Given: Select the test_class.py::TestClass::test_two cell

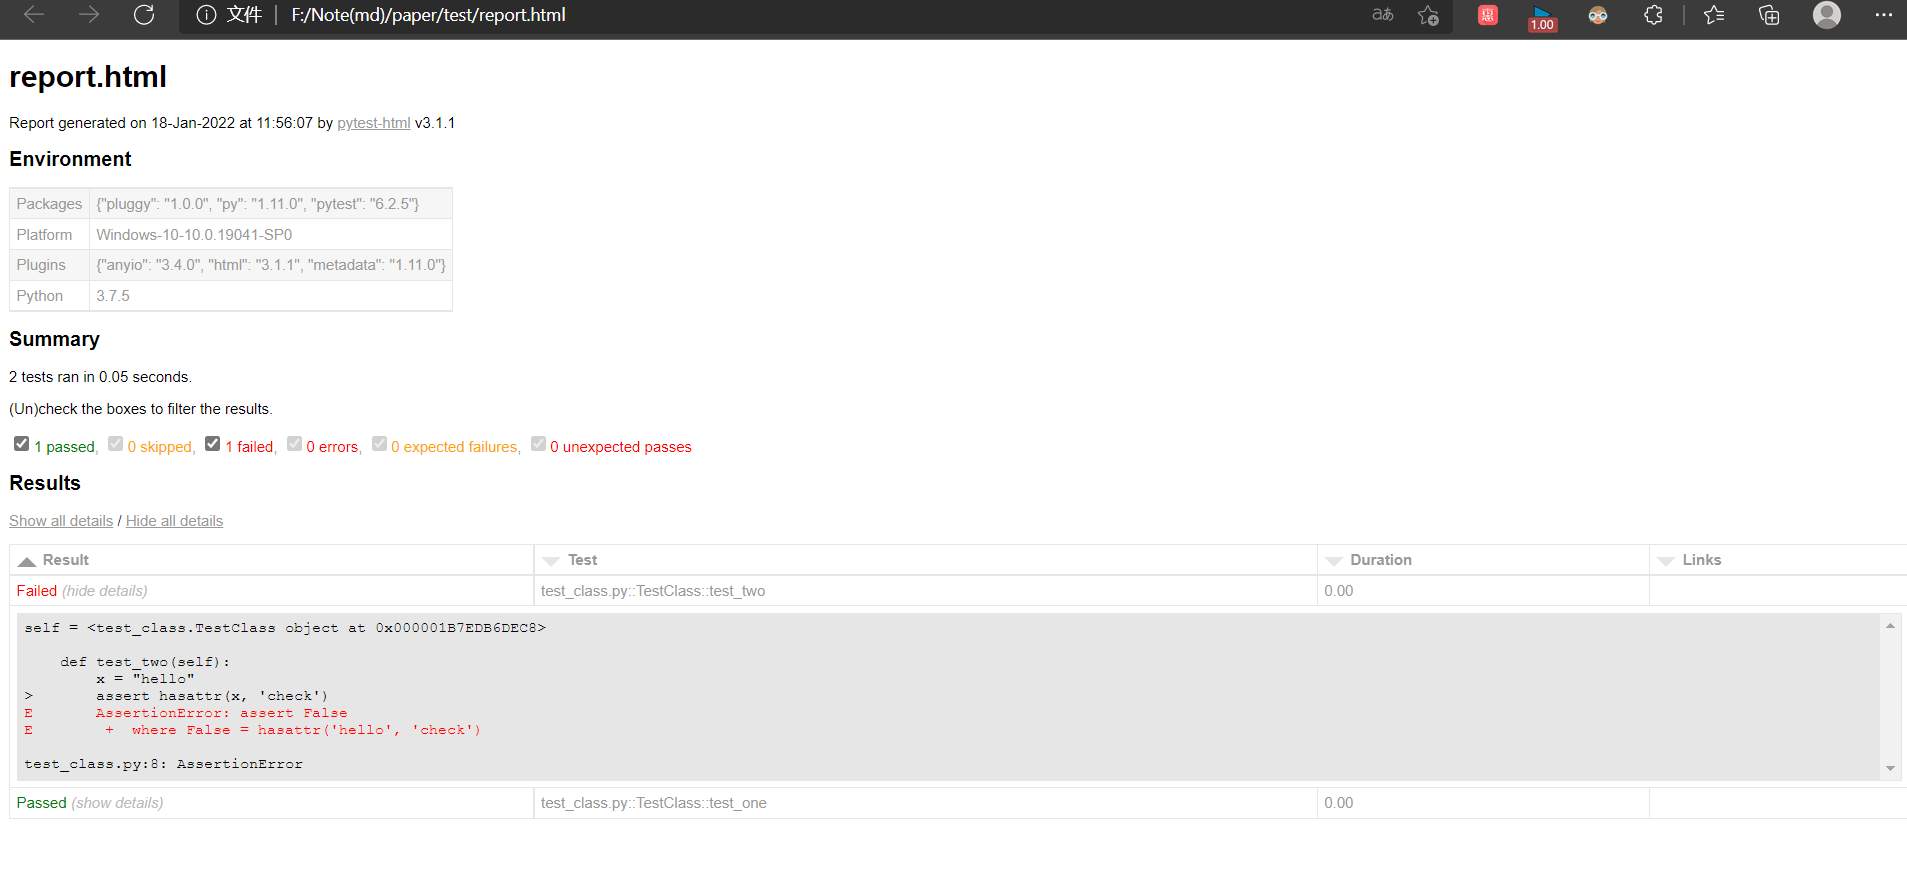Looking at the screenshot, I should [x=925, y=591].
